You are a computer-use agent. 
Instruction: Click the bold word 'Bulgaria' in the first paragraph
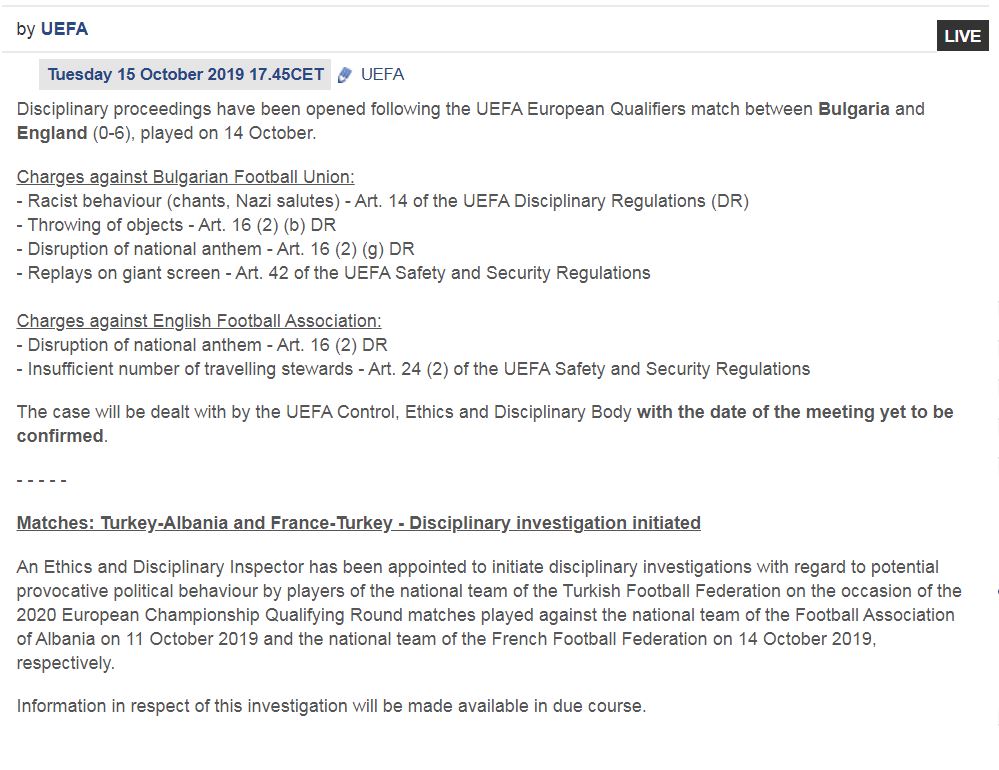(x=853, y=109)
